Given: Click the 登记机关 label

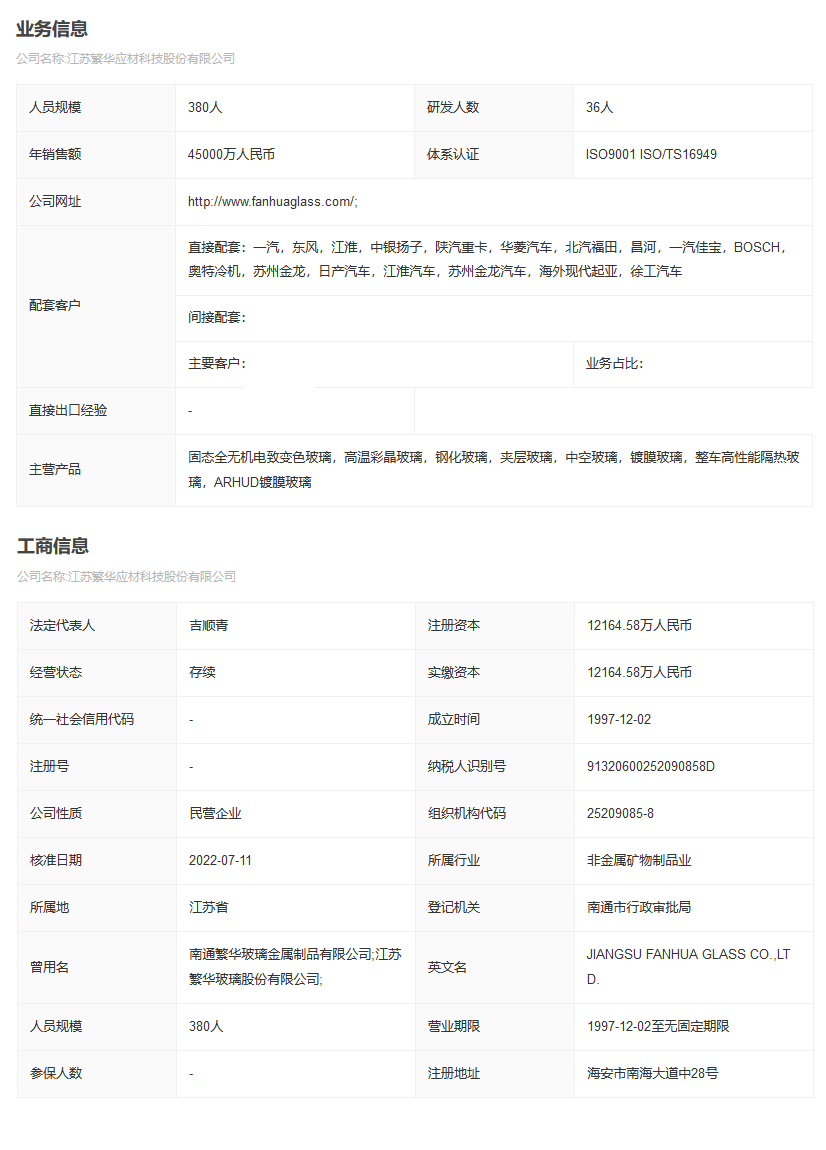Looking at the screenshot, I should (x=454, y=907).
